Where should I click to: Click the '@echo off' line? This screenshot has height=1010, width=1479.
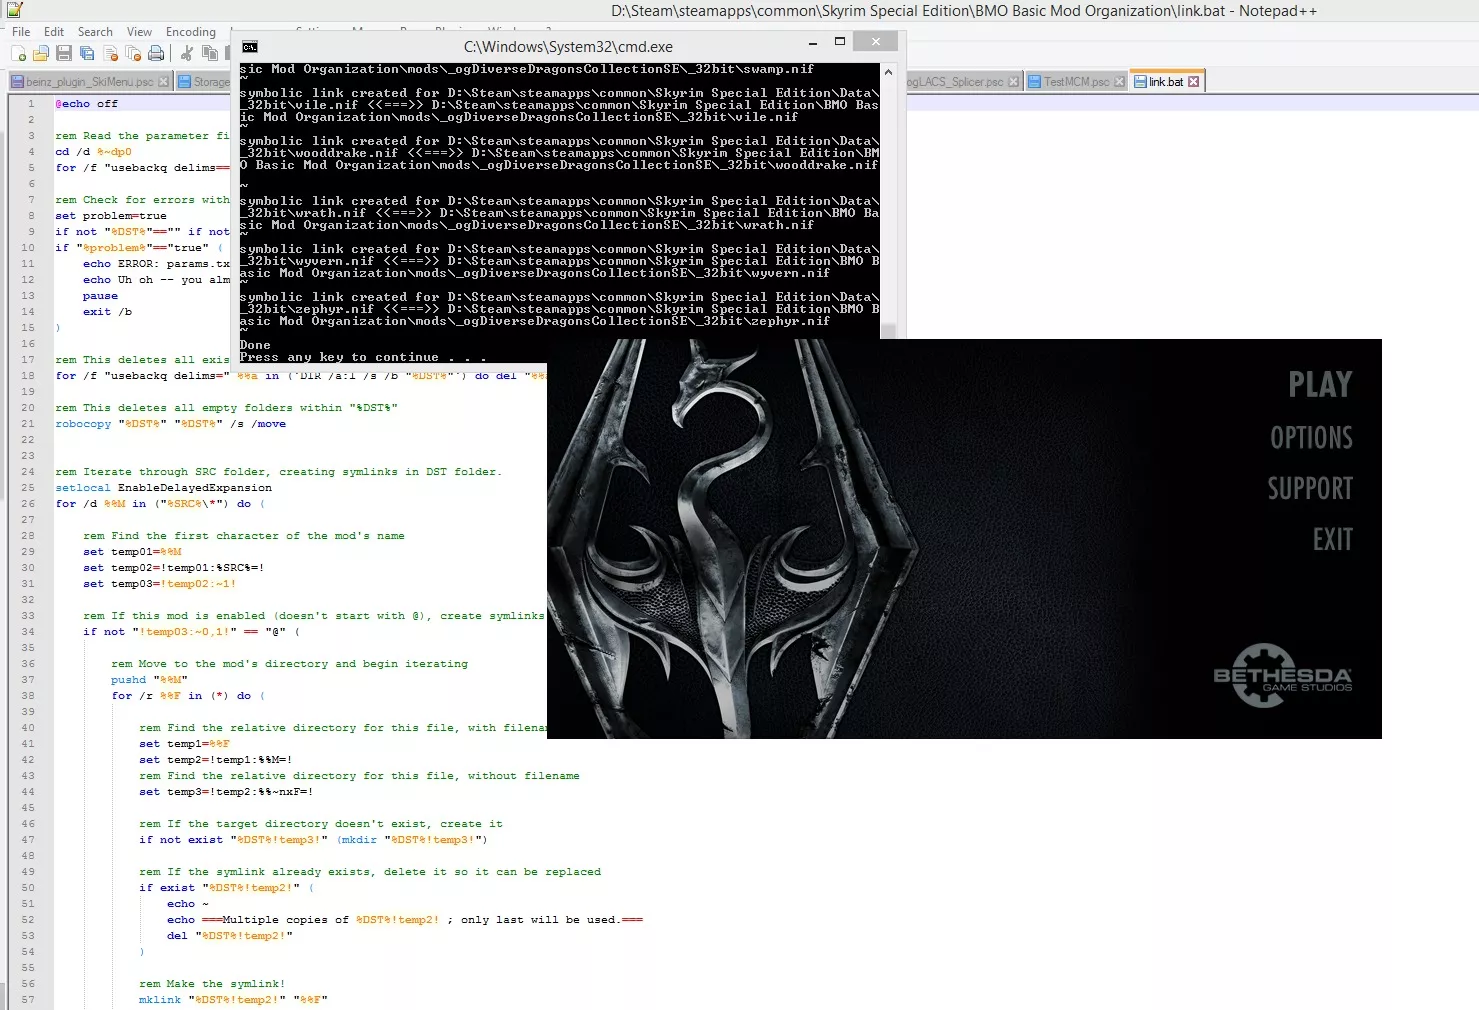pyautogui.click(x=86, y=104)
